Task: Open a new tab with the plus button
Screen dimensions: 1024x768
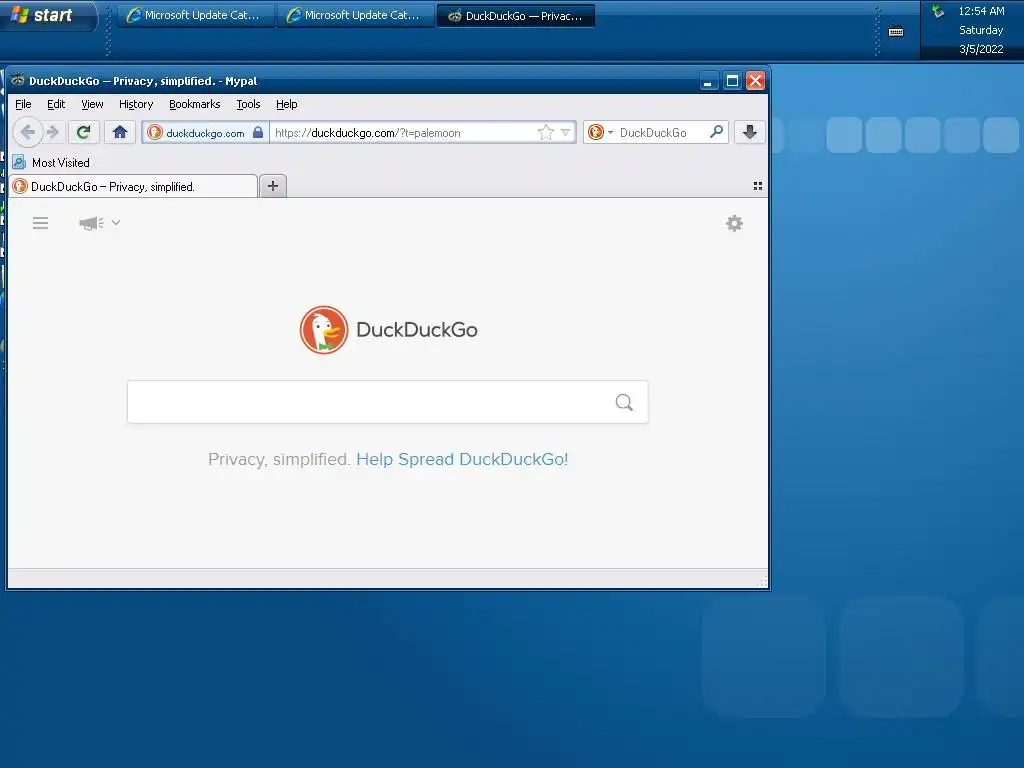Action: [x=273, y=186]
